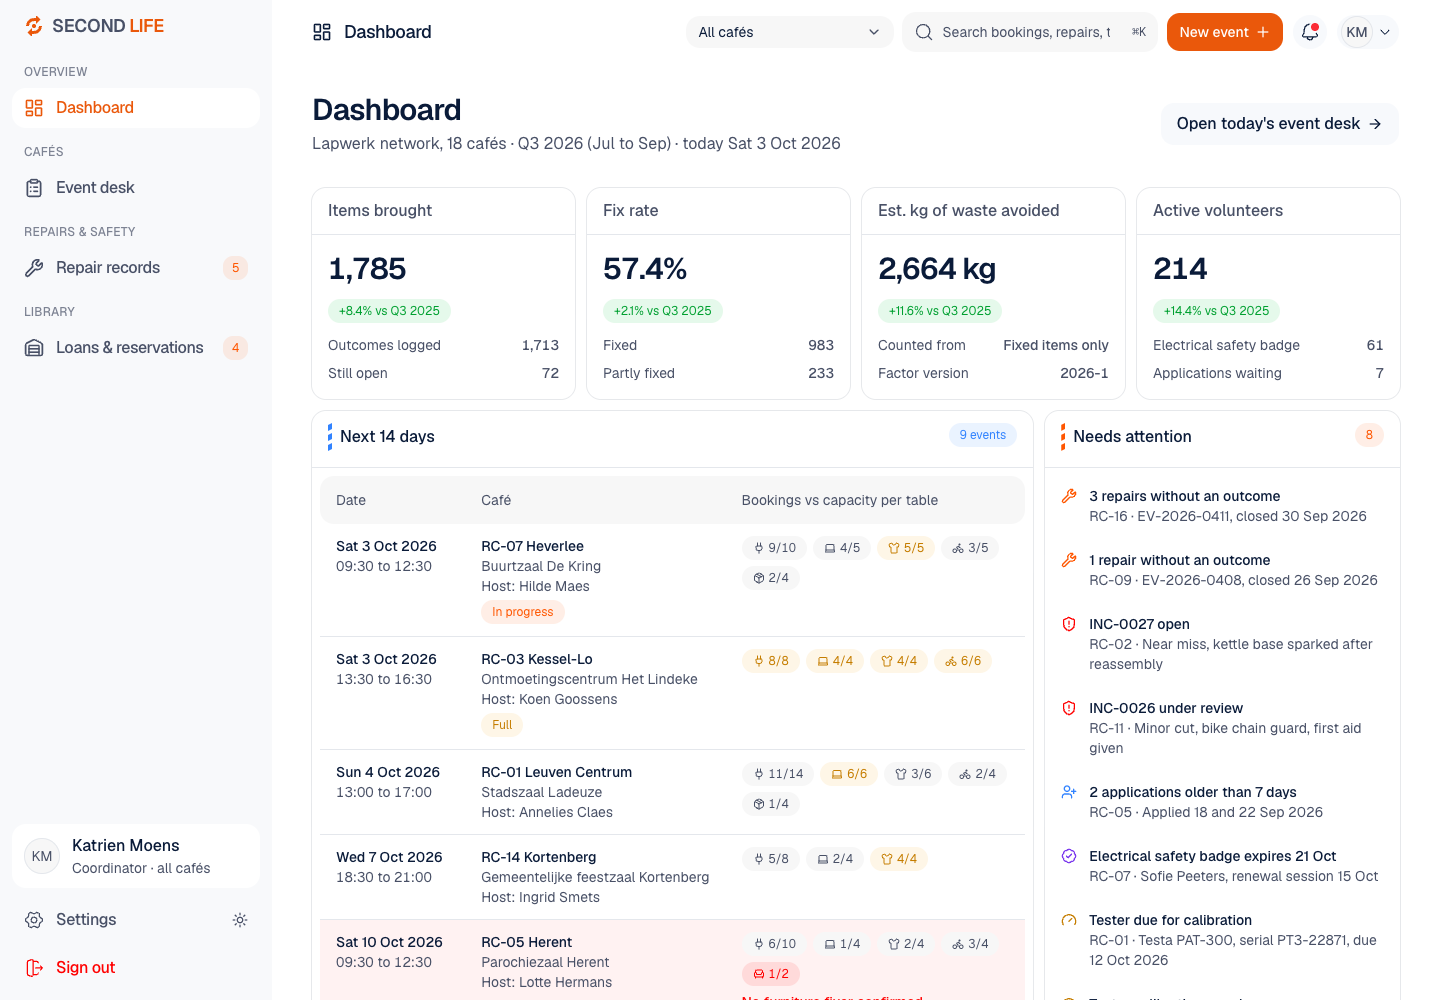Click the search magnifier icon
The height and width of the screenshot is (1000, 1440).
point(924,32)
